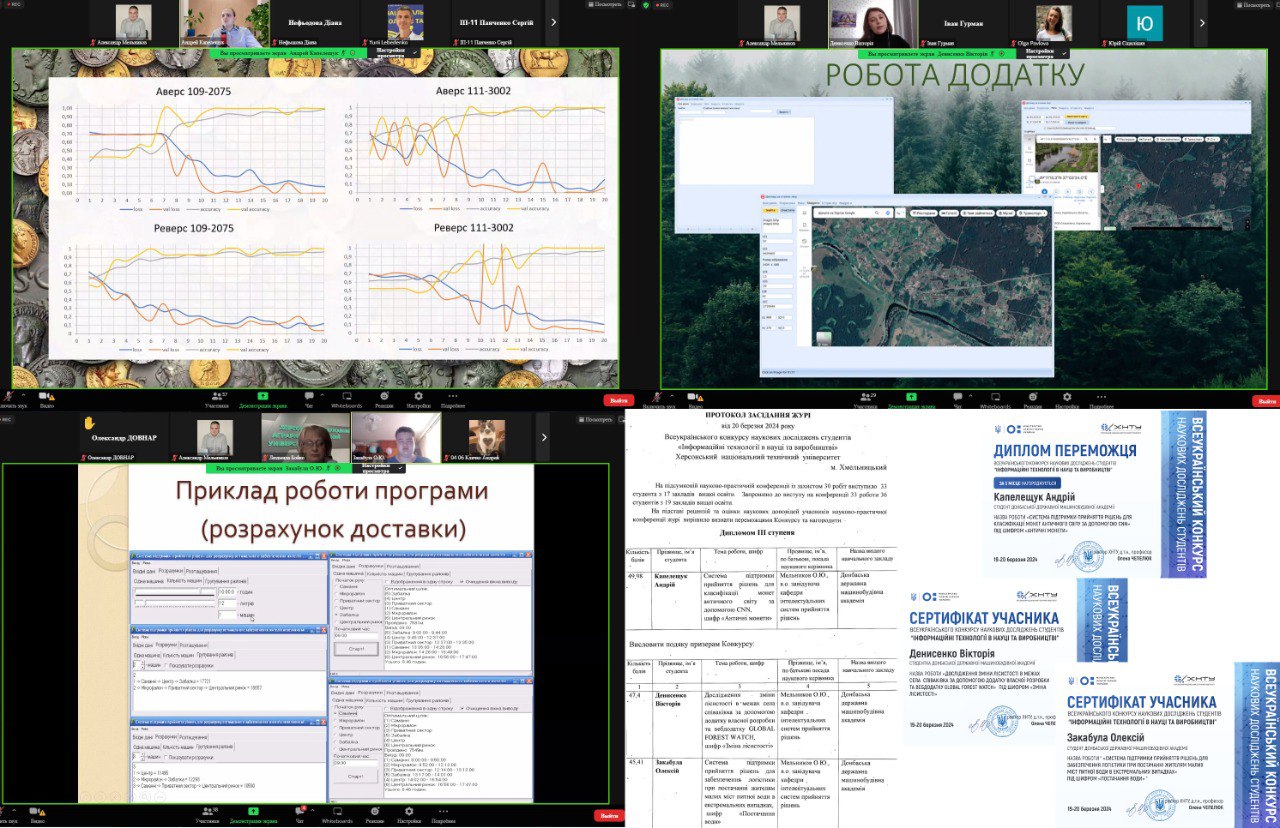This screenshot has height=828, width=1280.
Task: Open Подробнее menu in coin charts Zoom window
Action: [x=453, y=400]
